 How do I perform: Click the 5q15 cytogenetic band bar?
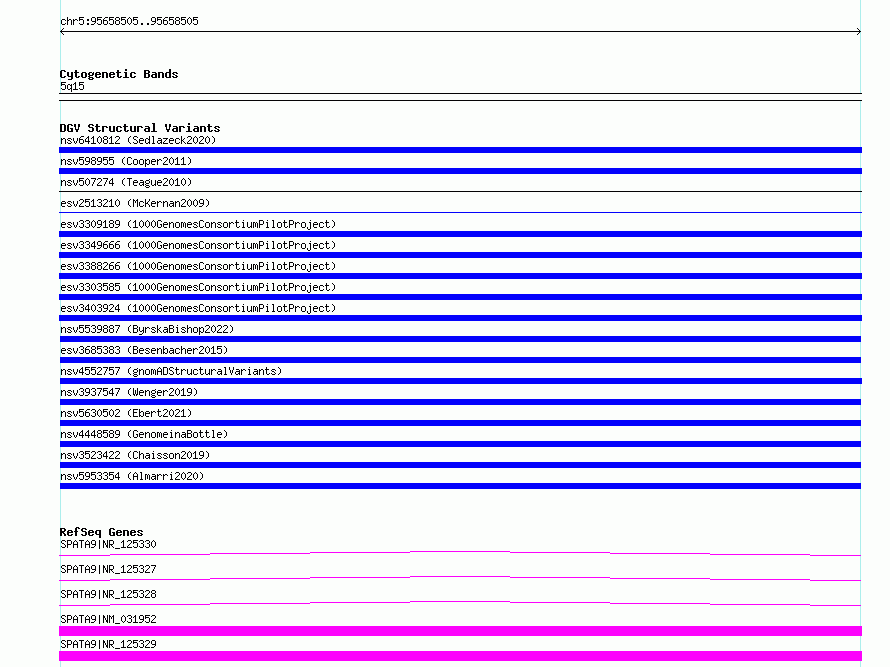(460, 97)
